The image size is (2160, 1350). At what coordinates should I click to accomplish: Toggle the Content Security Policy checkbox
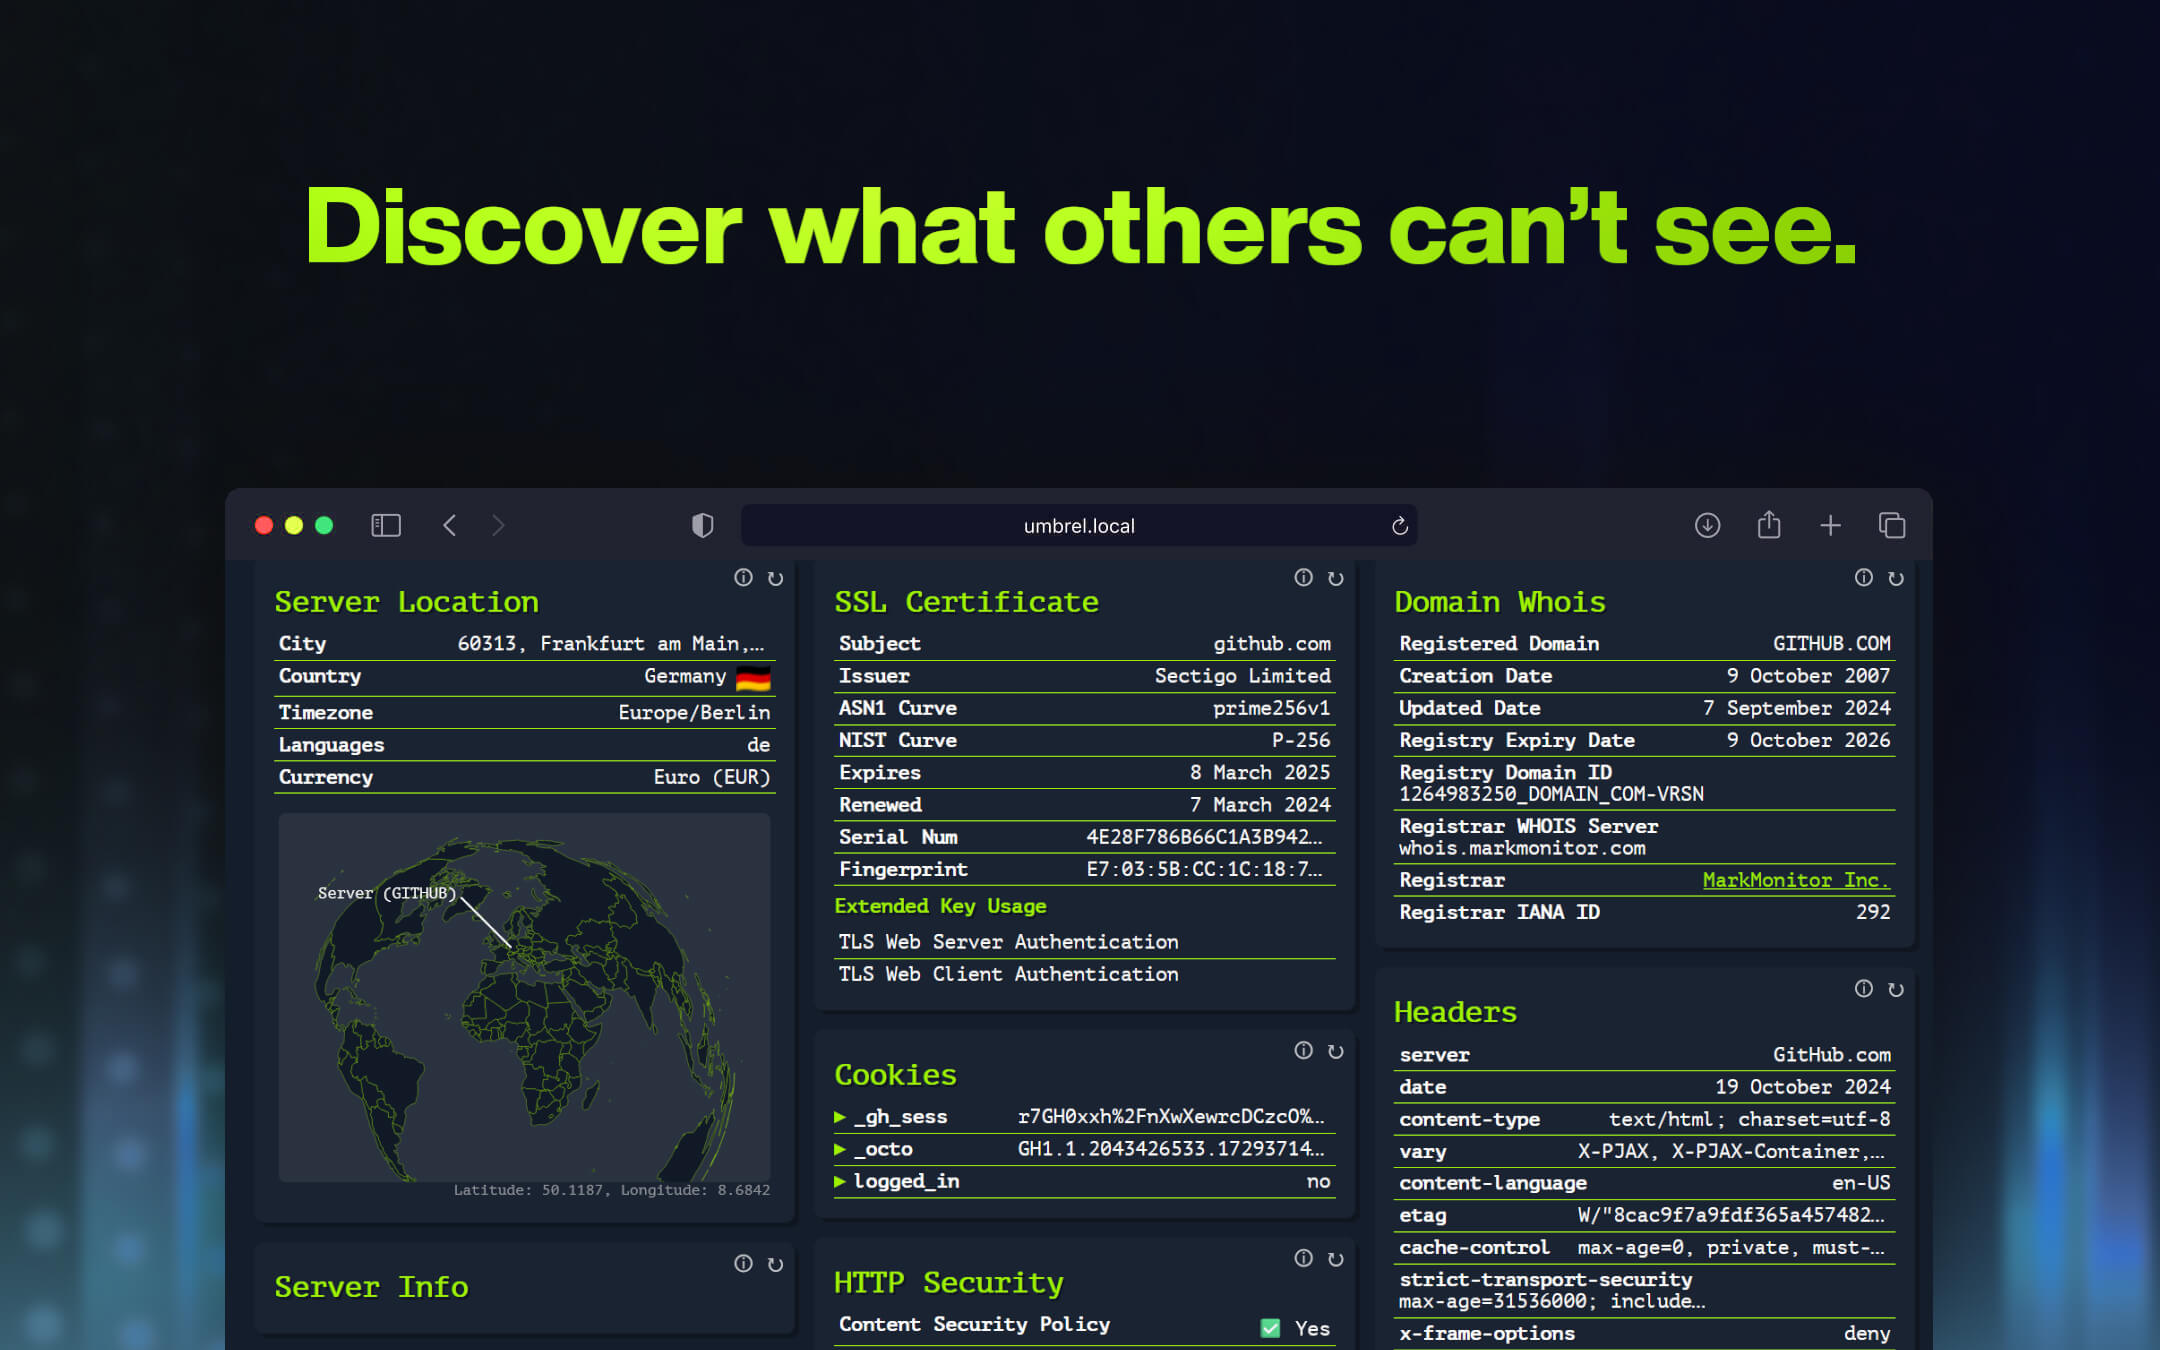[x=1270, y=1327]
